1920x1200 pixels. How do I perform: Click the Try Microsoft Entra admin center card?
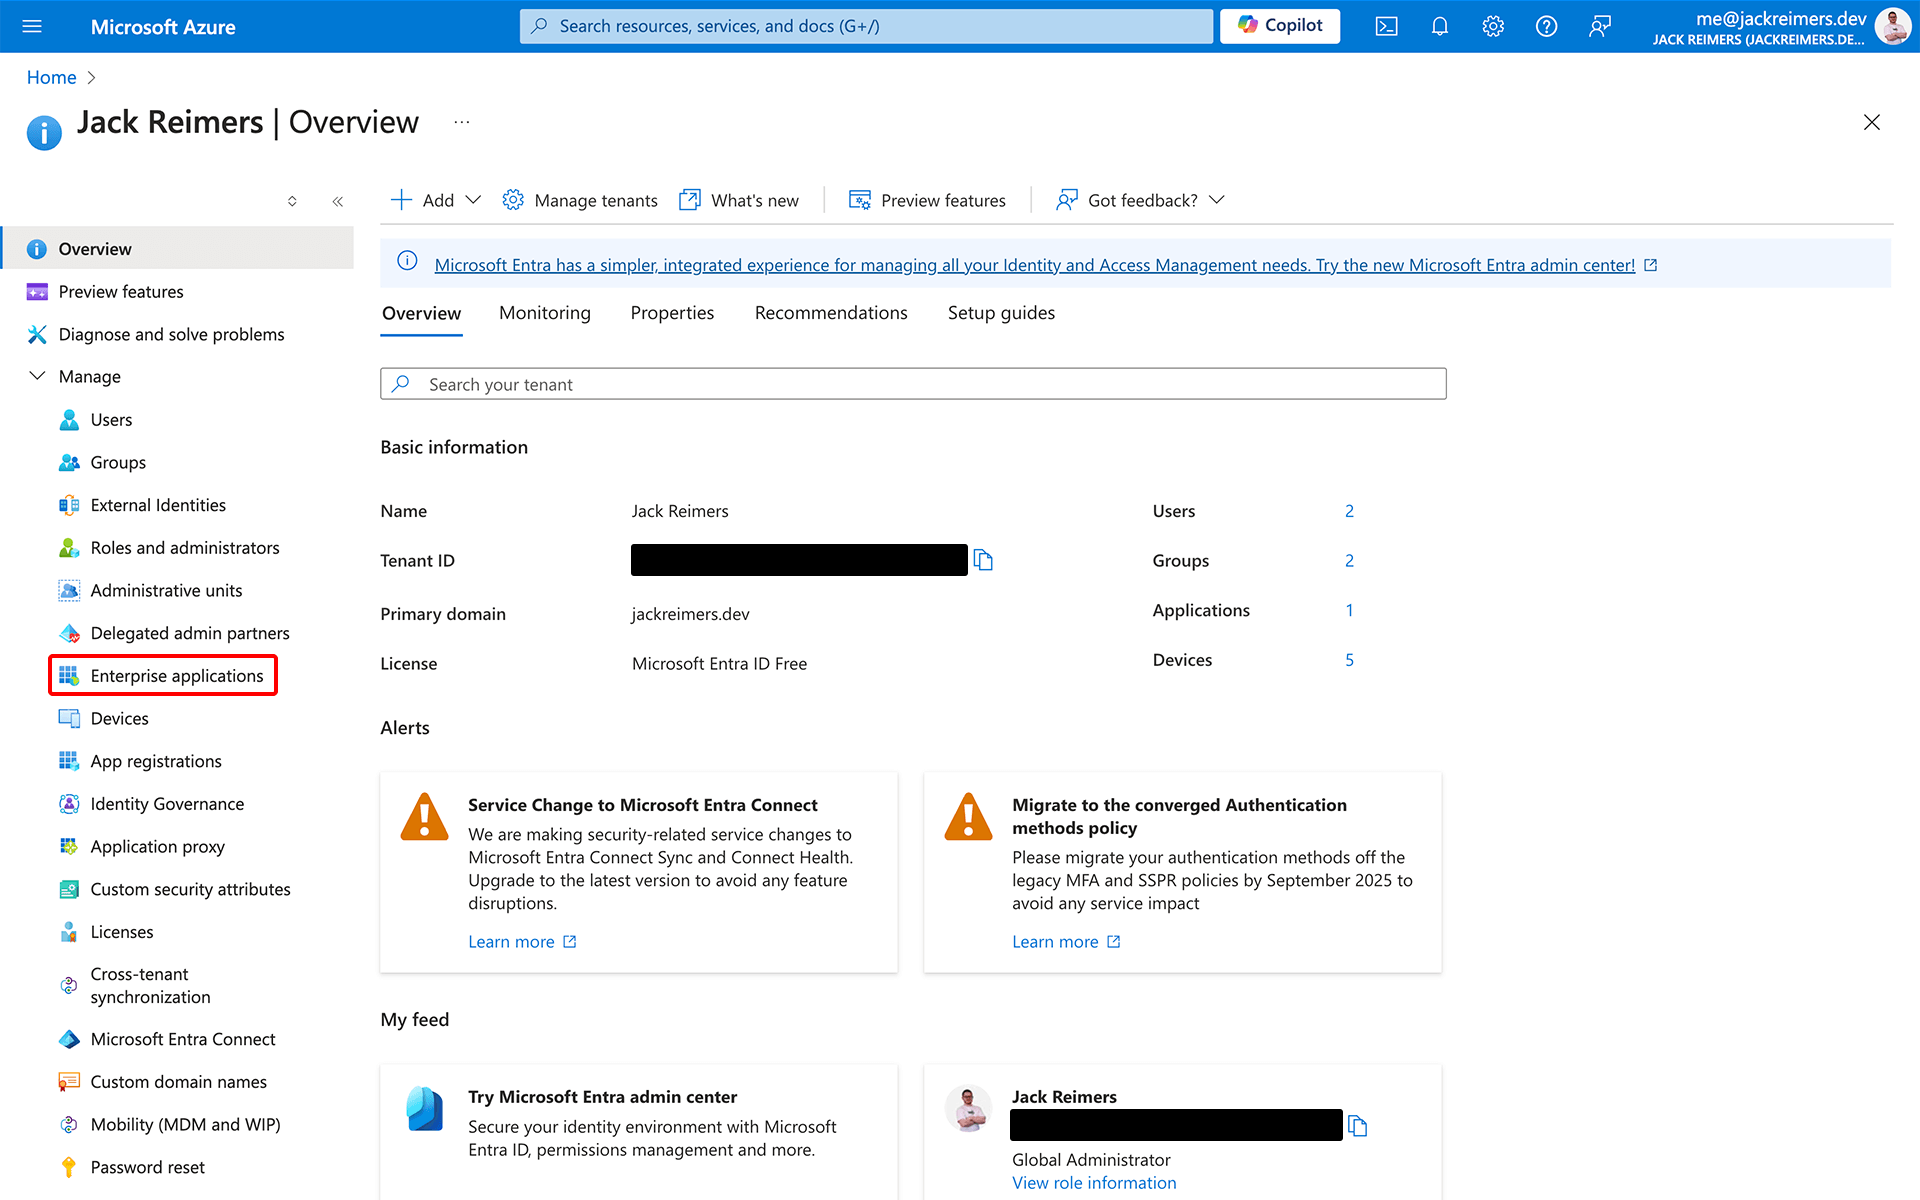[639, 1130]
